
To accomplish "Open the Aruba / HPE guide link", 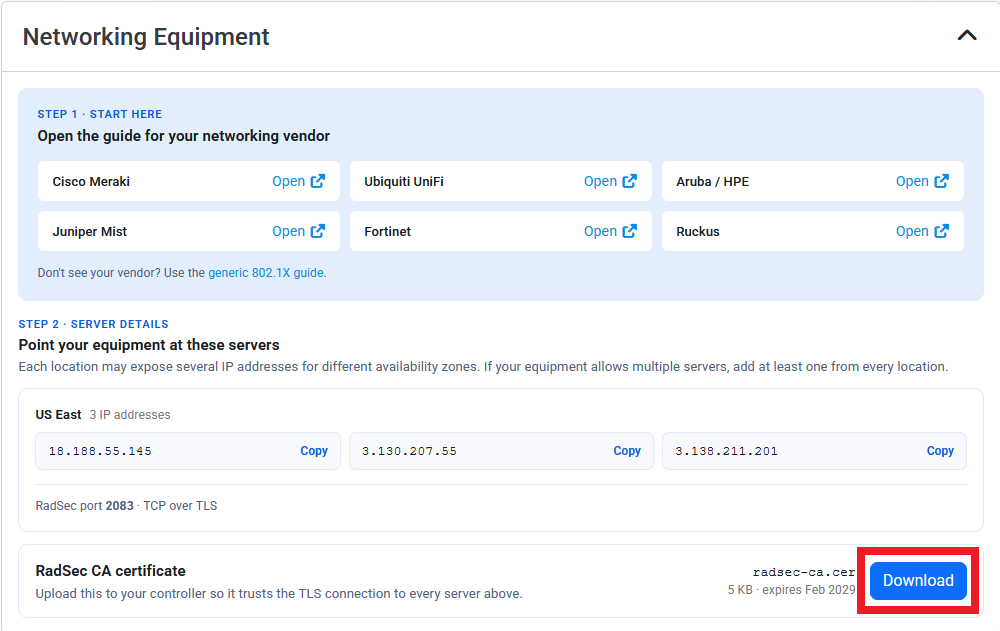I will click(x=912, y=181).
